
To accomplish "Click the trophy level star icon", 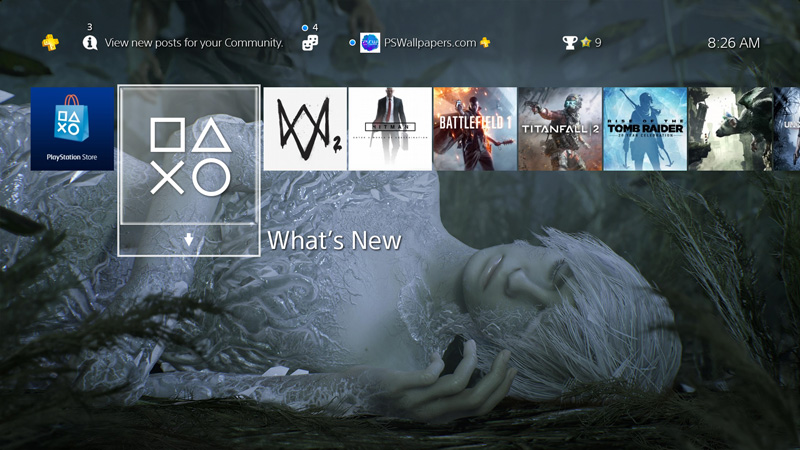I will pos(586,43).
